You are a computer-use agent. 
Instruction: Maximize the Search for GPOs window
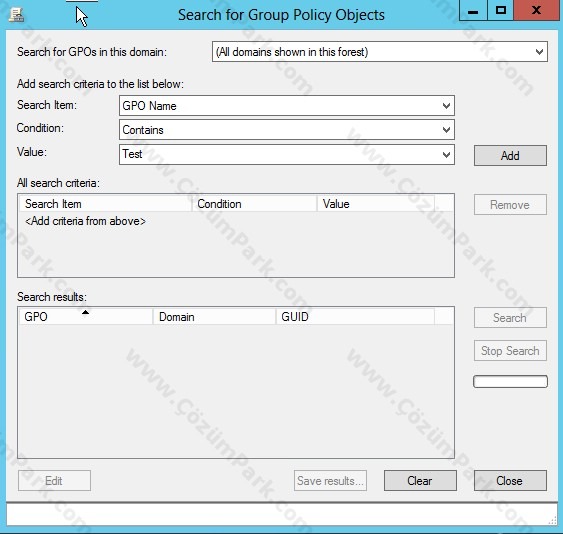point(501,10)
